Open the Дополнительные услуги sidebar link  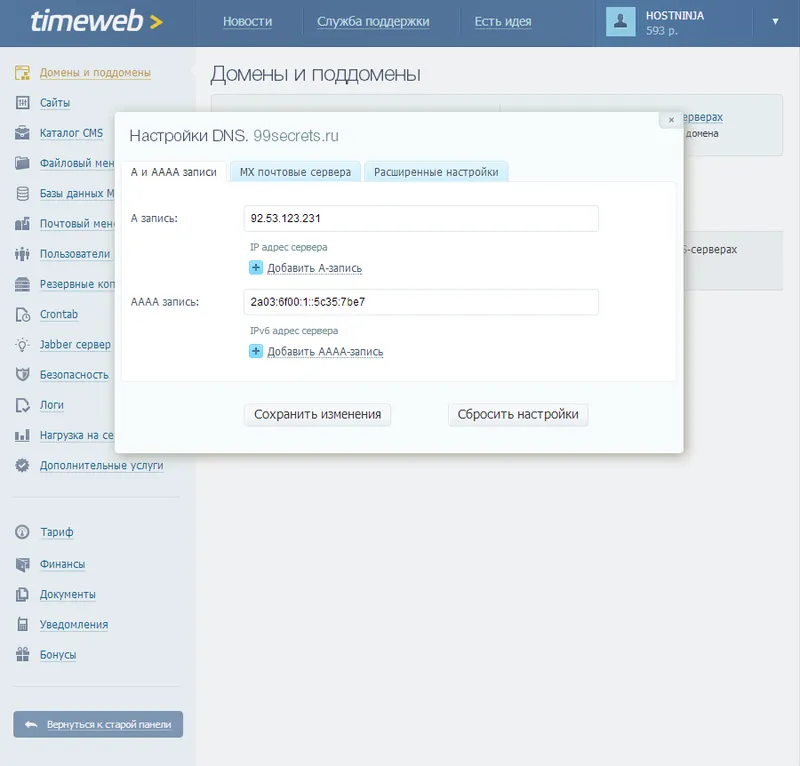coord(102,465)
